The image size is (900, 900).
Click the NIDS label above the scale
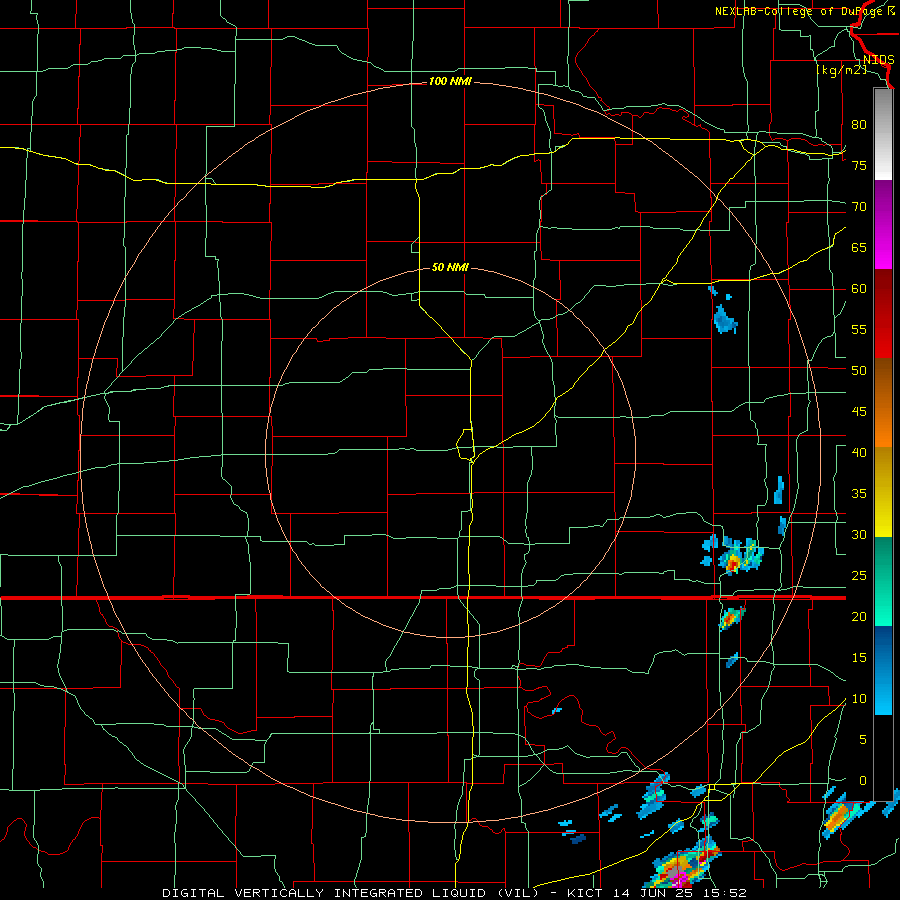pyautogui.click(x=878, y=60)
